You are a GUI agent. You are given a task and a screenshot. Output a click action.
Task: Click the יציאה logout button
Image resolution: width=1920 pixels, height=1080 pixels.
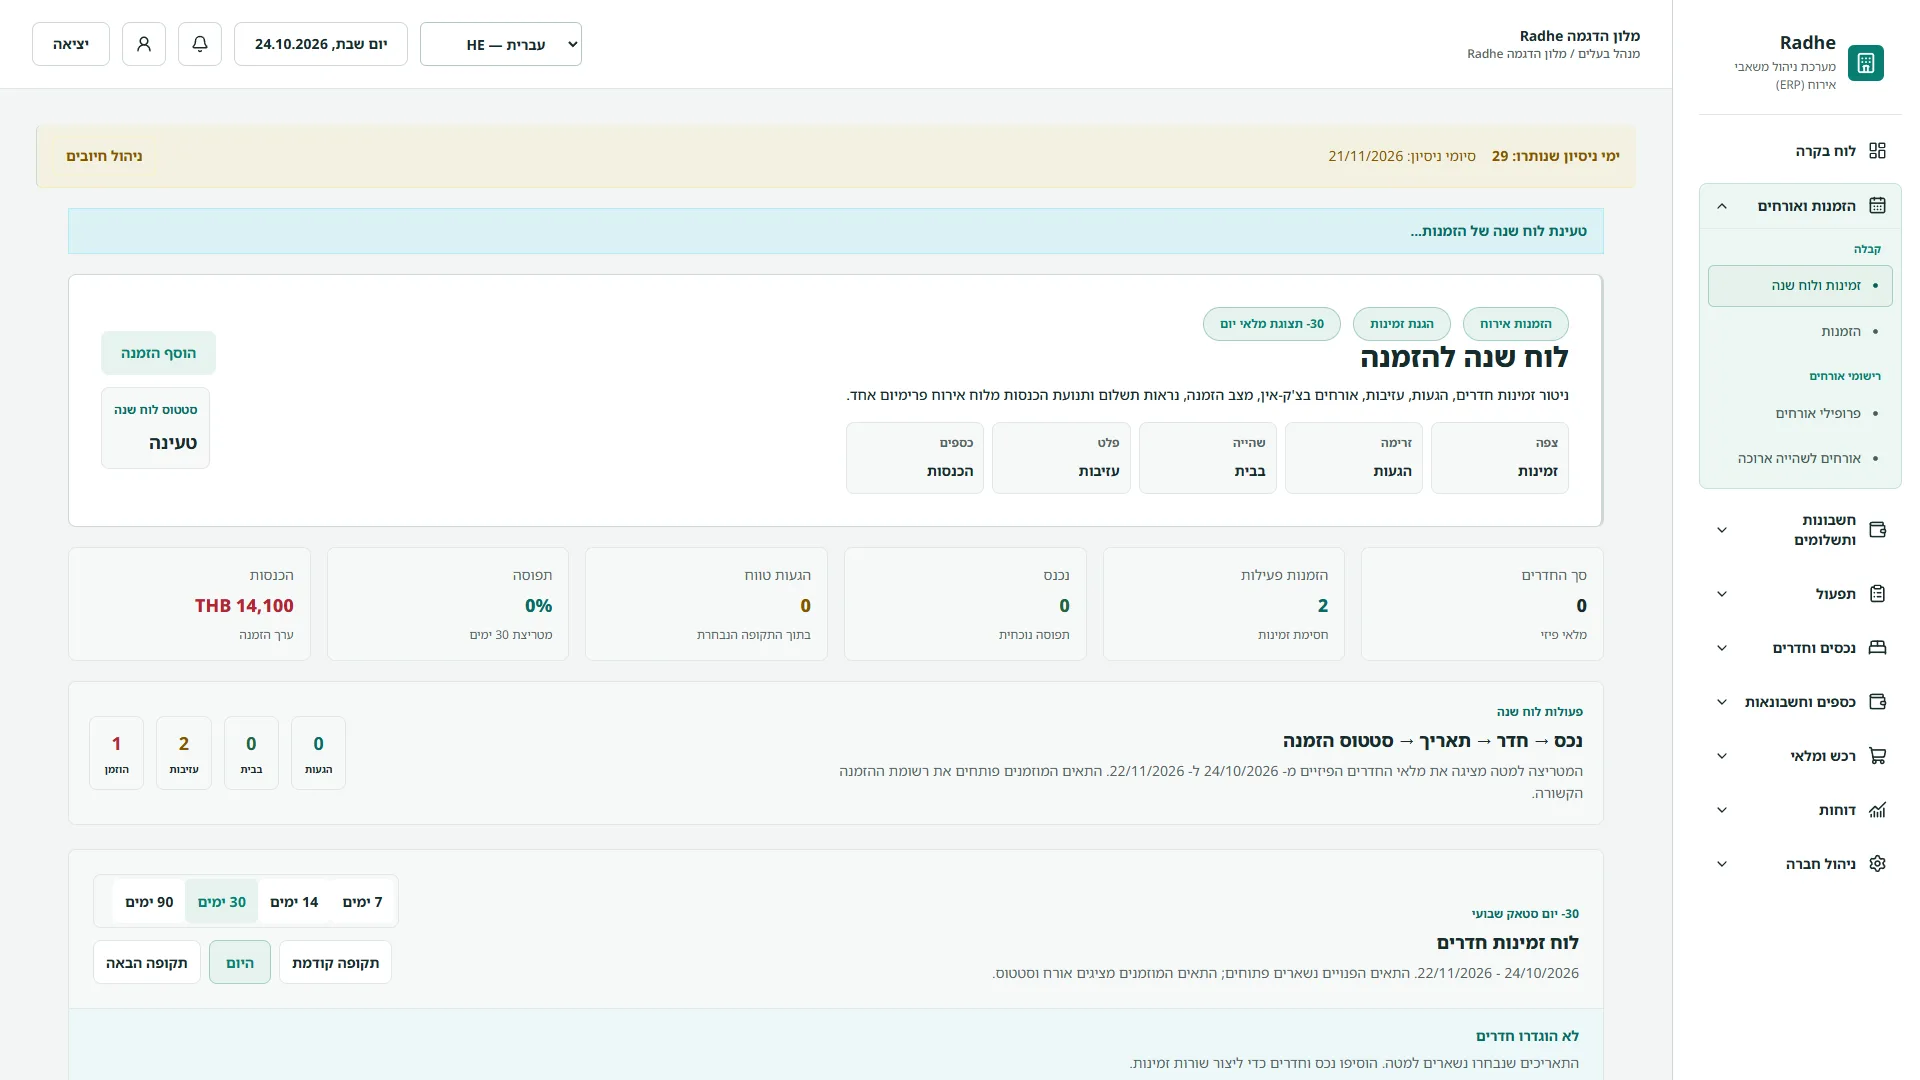click(x=71, y=44)
